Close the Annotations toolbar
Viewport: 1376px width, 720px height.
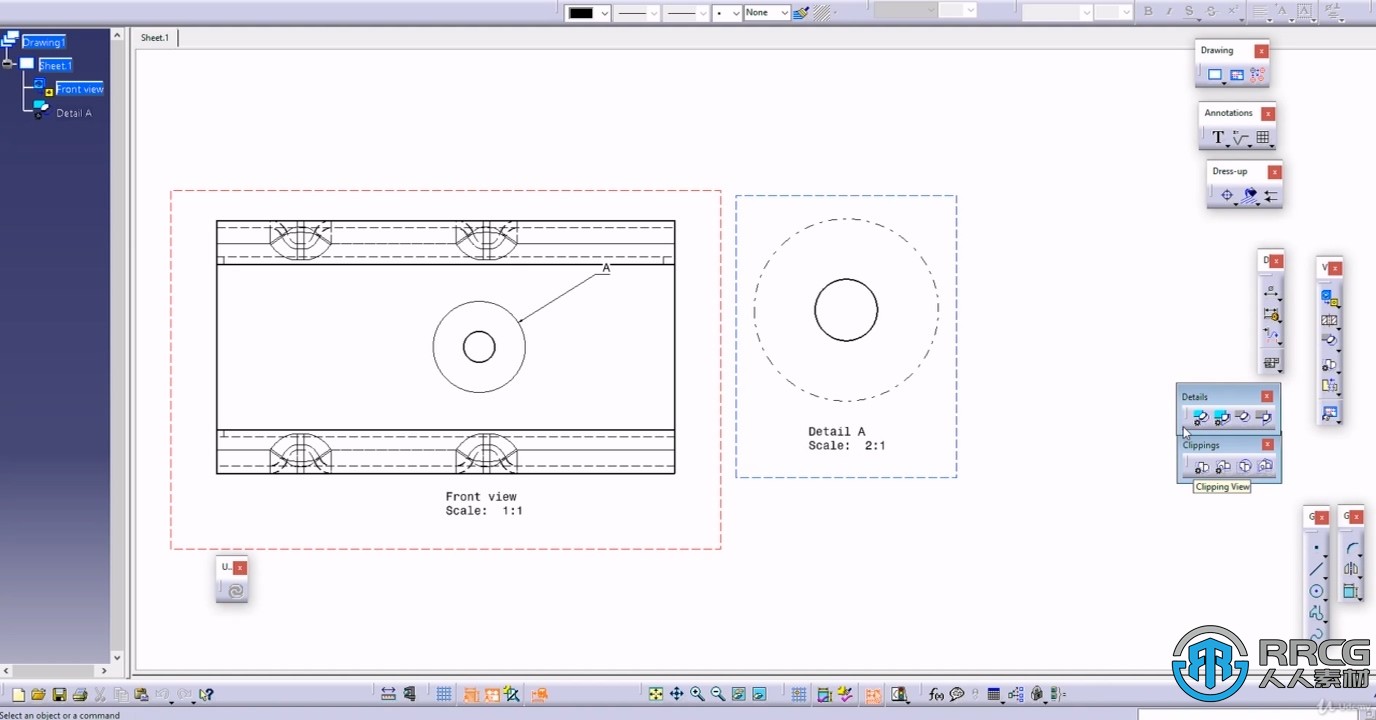(x=1267, y=113)
